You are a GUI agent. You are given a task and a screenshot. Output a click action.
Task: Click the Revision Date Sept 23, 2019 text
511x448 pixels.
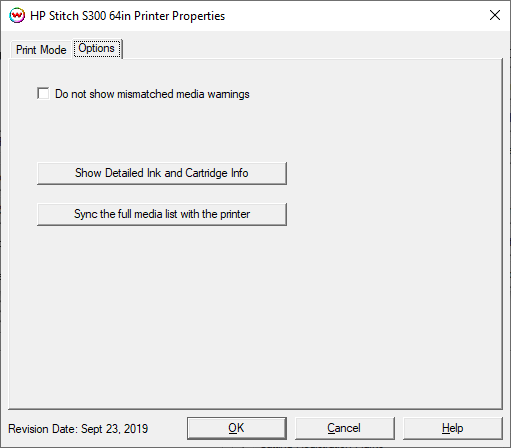pyautogui.click(x=78, y=429)
